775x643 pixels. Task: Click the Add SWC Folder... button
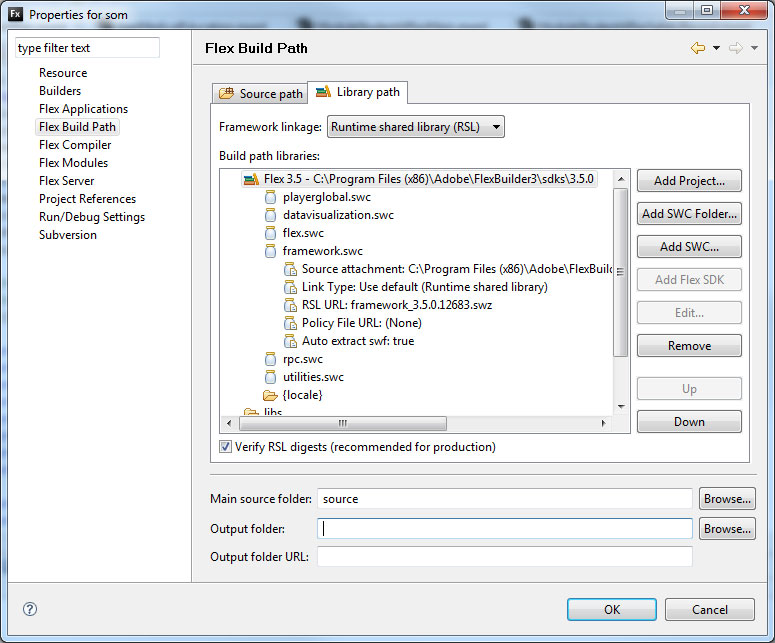[x=689, y=214]
